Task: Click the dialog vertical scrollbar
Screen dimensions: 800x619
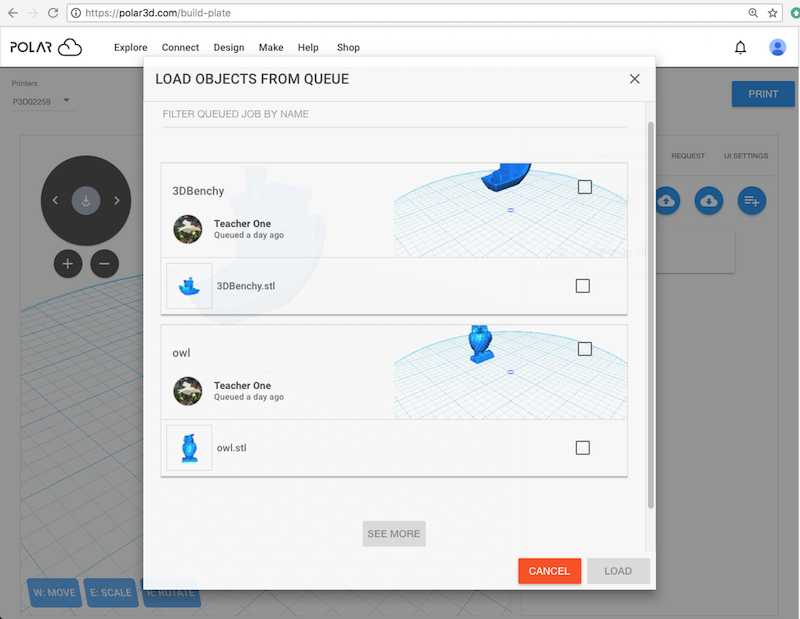Action: click(650, 315)
